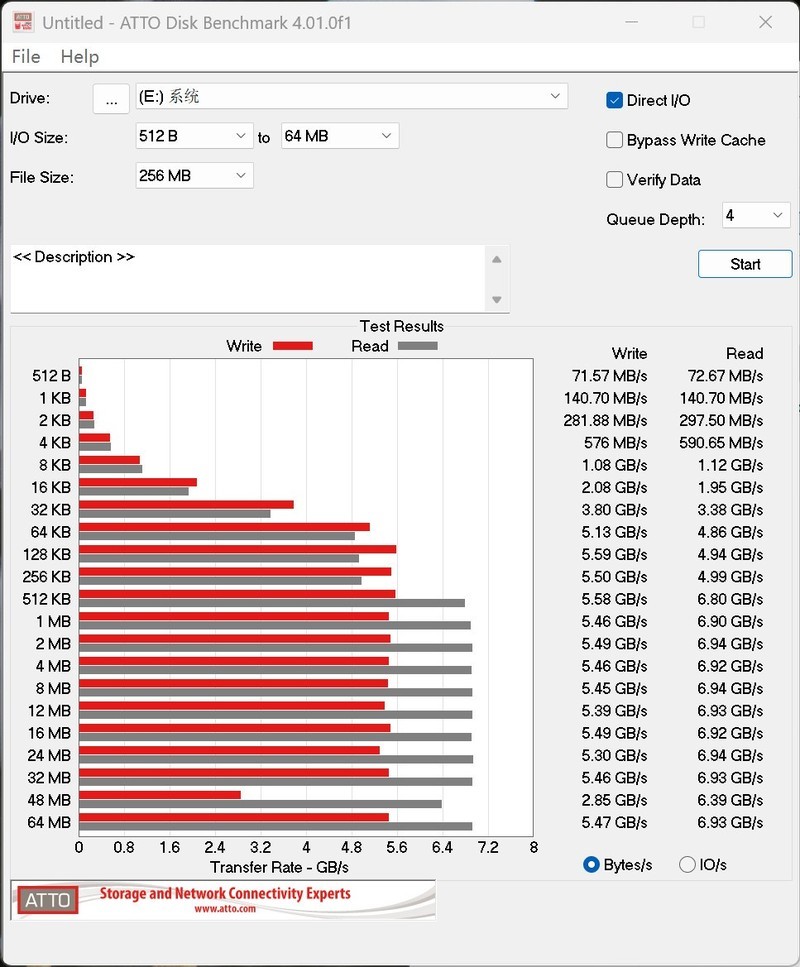Check the Verify Data option
800x967 pixels.
click(x=614, y=180)
